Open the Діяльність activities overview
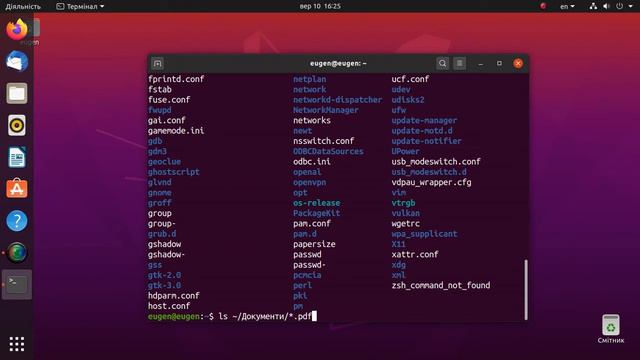This screenshot has height=360, width=640. (x=23, y=6)
